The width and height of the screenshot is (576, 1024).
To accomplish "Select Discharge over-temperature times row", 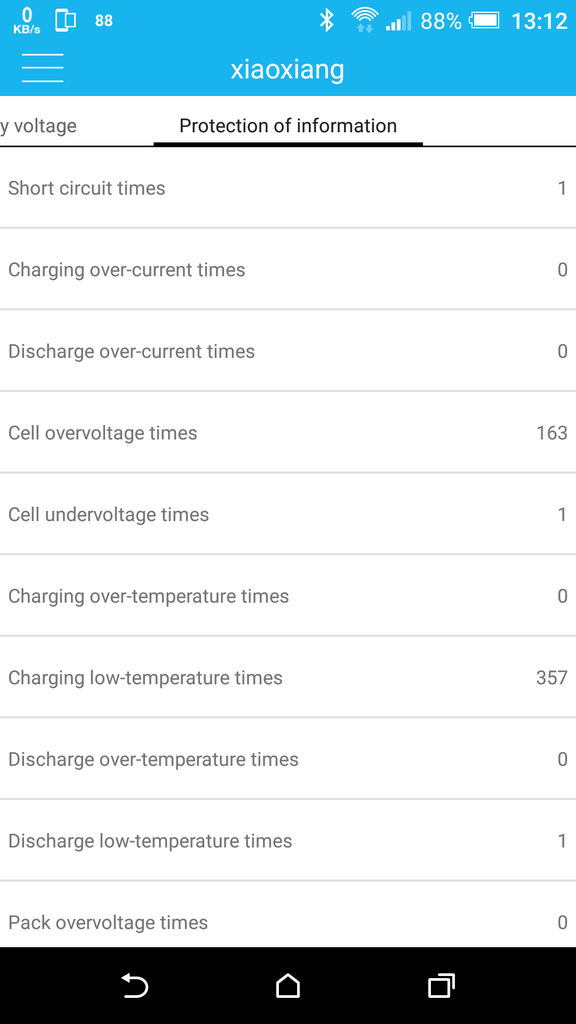I will click(x=288, y=760).
